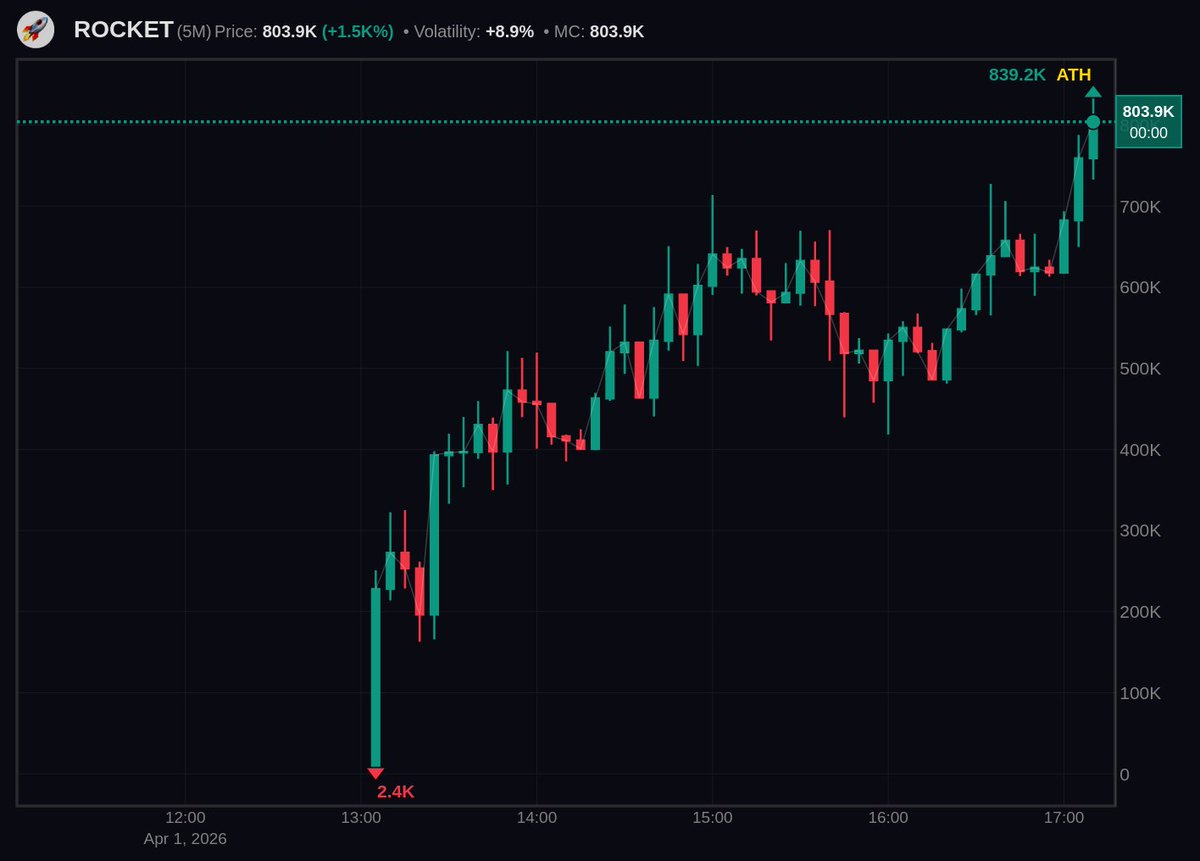Click the 500K price axis label
This screenshot has height=861, width=1200.
(x=1141, y=369)
